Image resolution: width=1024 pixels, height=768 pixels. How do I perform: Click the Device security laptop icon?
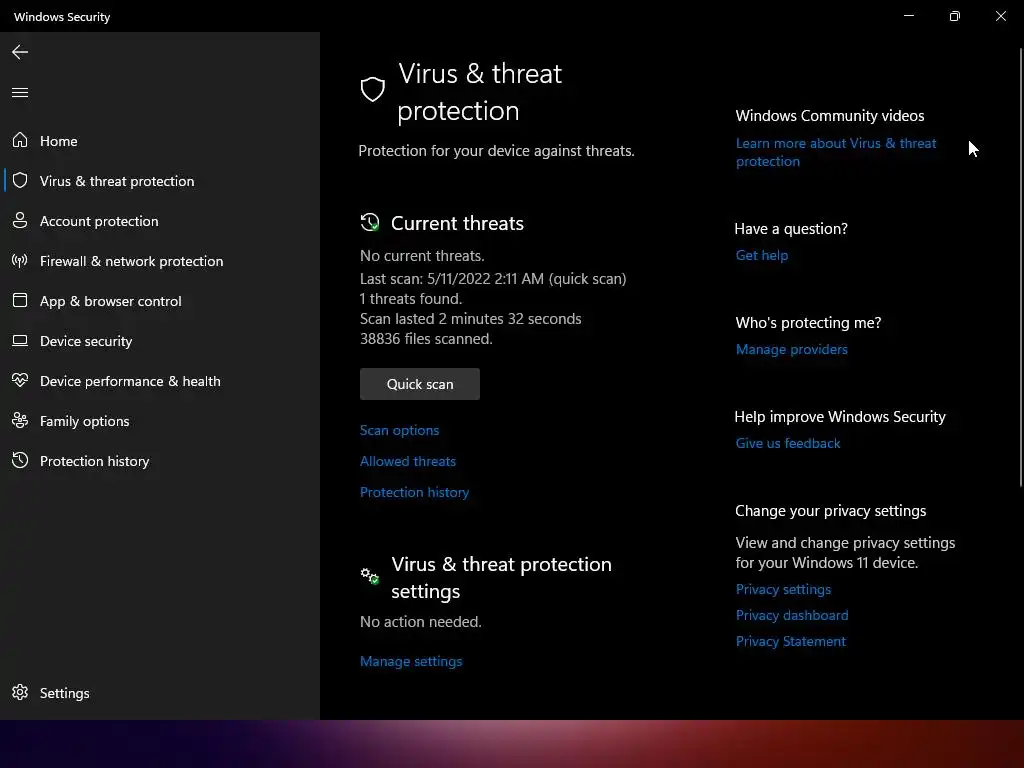[20, 341]
